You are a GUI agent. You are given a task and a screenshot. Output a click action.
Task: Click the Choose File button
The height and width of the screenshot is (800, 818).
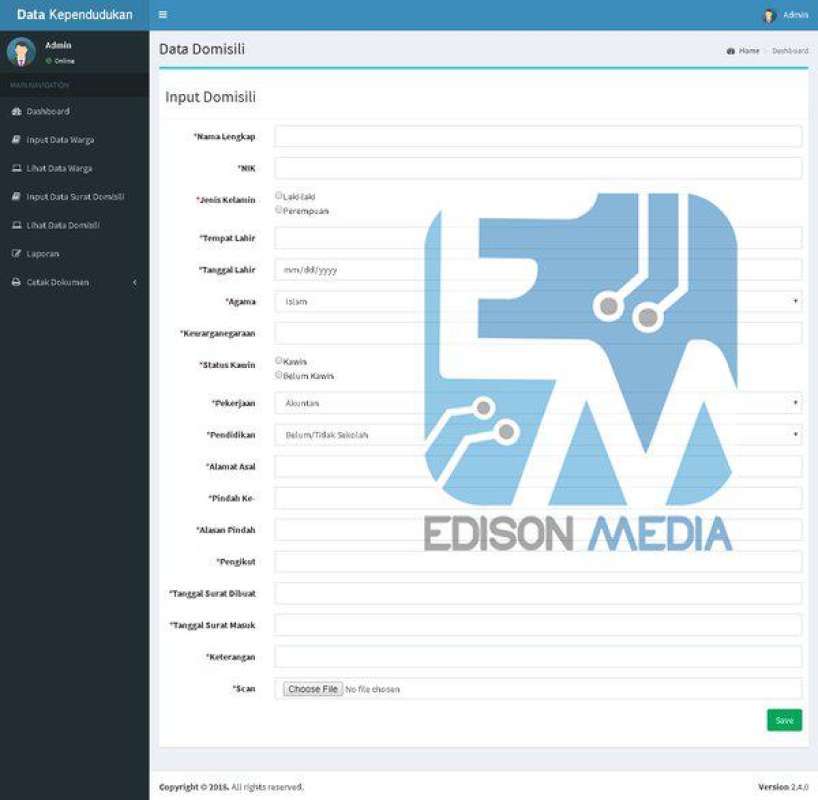click(313, 689)
